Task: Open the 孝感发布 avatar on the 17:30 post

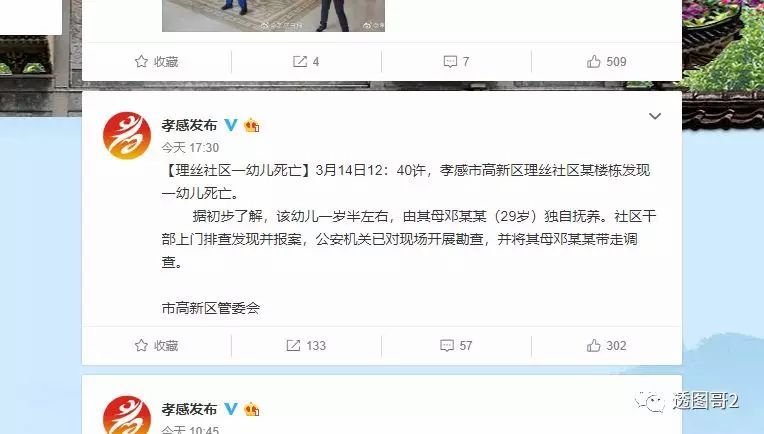Action: [127, 135]
